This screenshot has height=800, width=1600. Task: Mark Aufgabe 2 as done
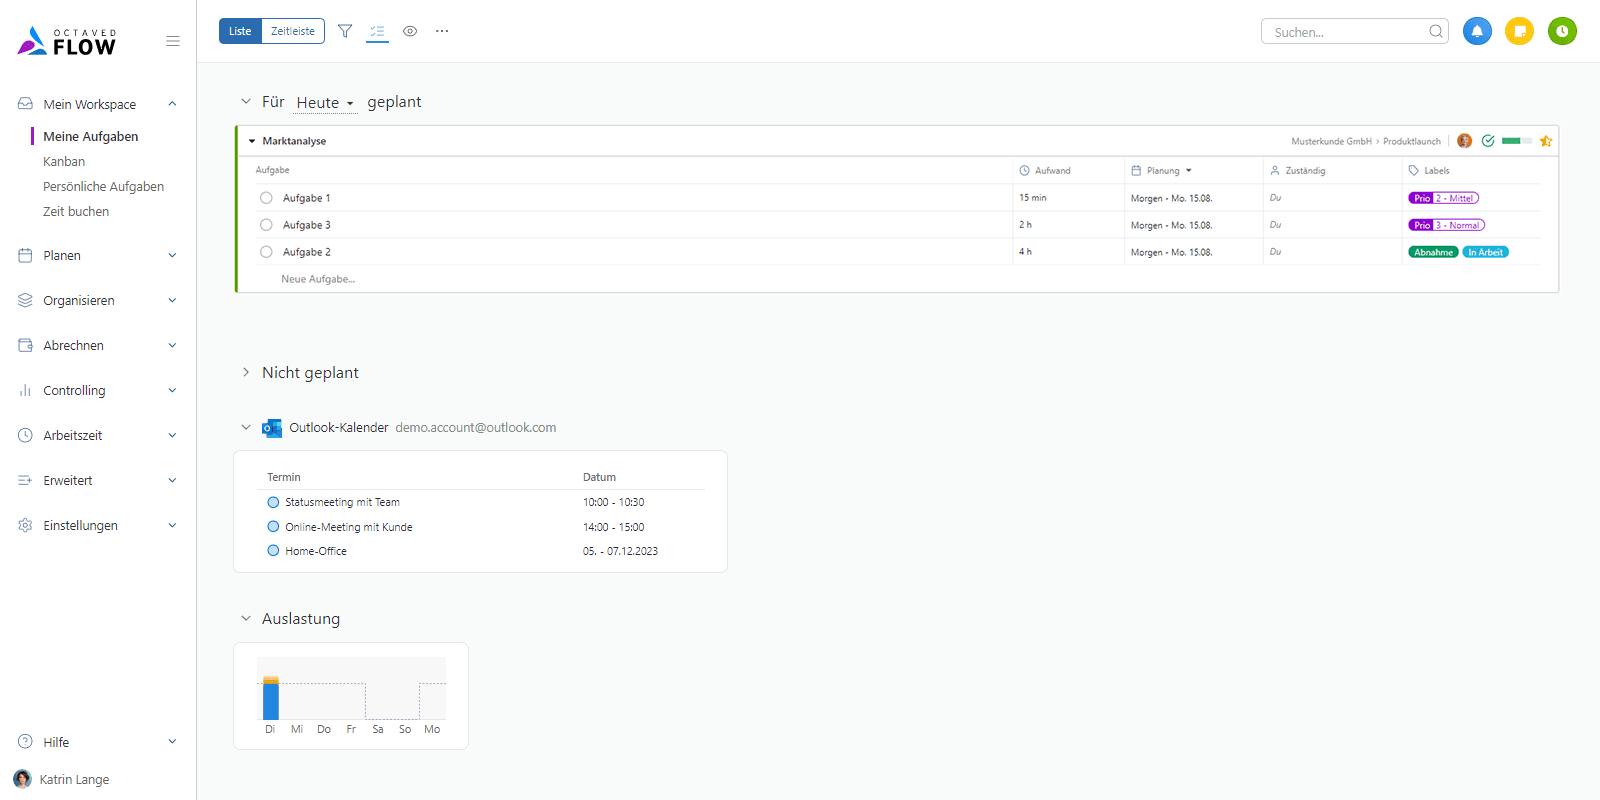pos(266,252)
